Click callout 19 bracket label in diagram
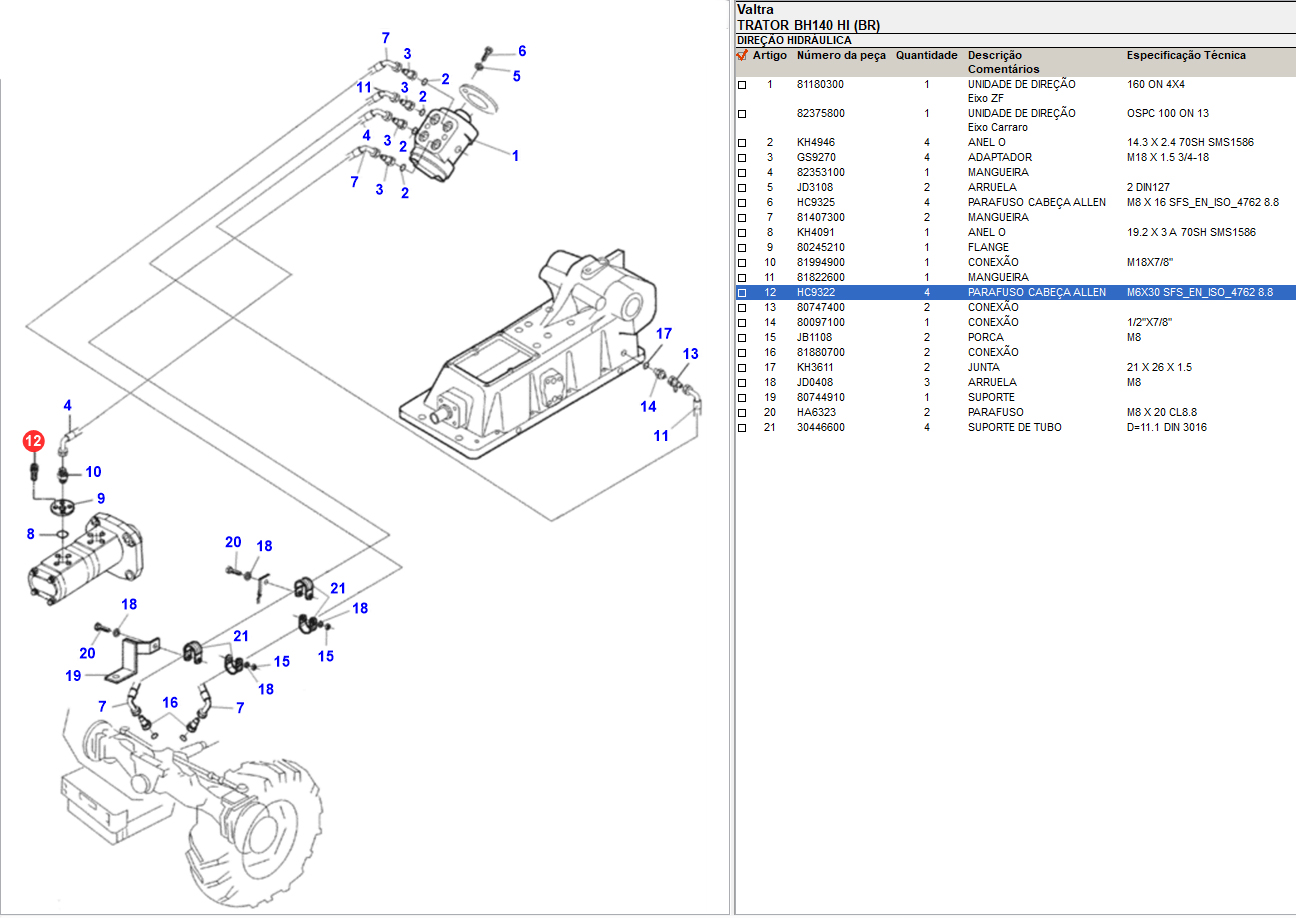The width and height of the screenshot is (1296, 918). [x=73, y=676]
